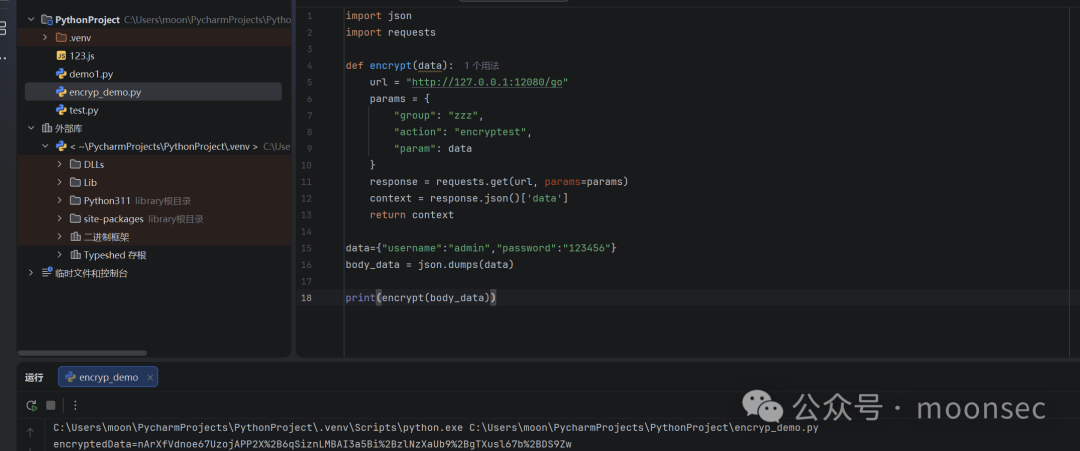Viewport: 1080px width, 451px height.
Task: Close the encryp_demo run tab
Action: (150, 377)
